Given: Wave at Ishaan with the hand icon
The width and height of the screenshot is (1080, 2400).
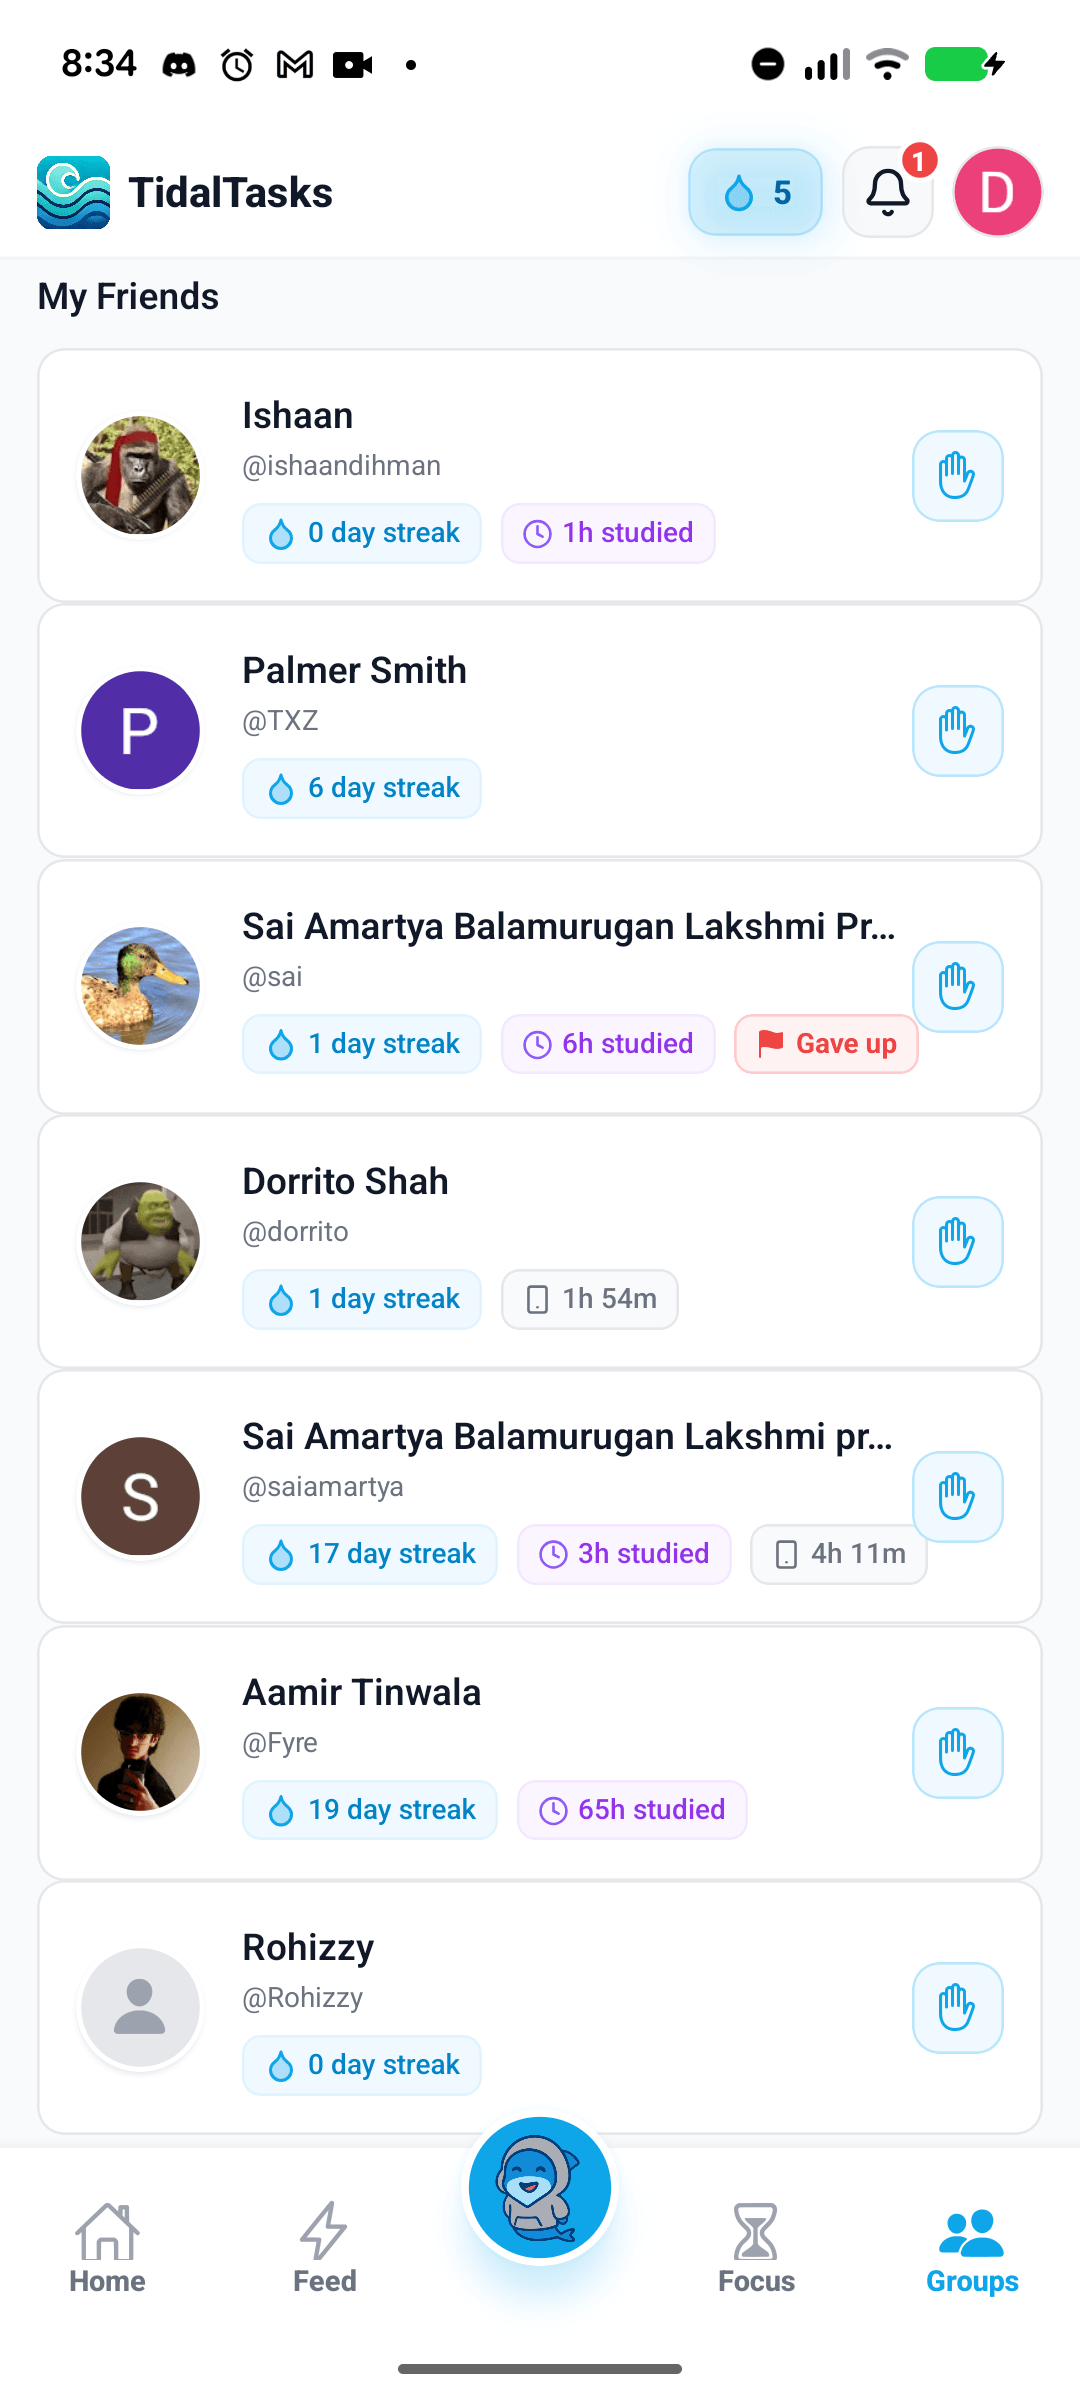Looking at the screenshot, I should coord(957,476).
